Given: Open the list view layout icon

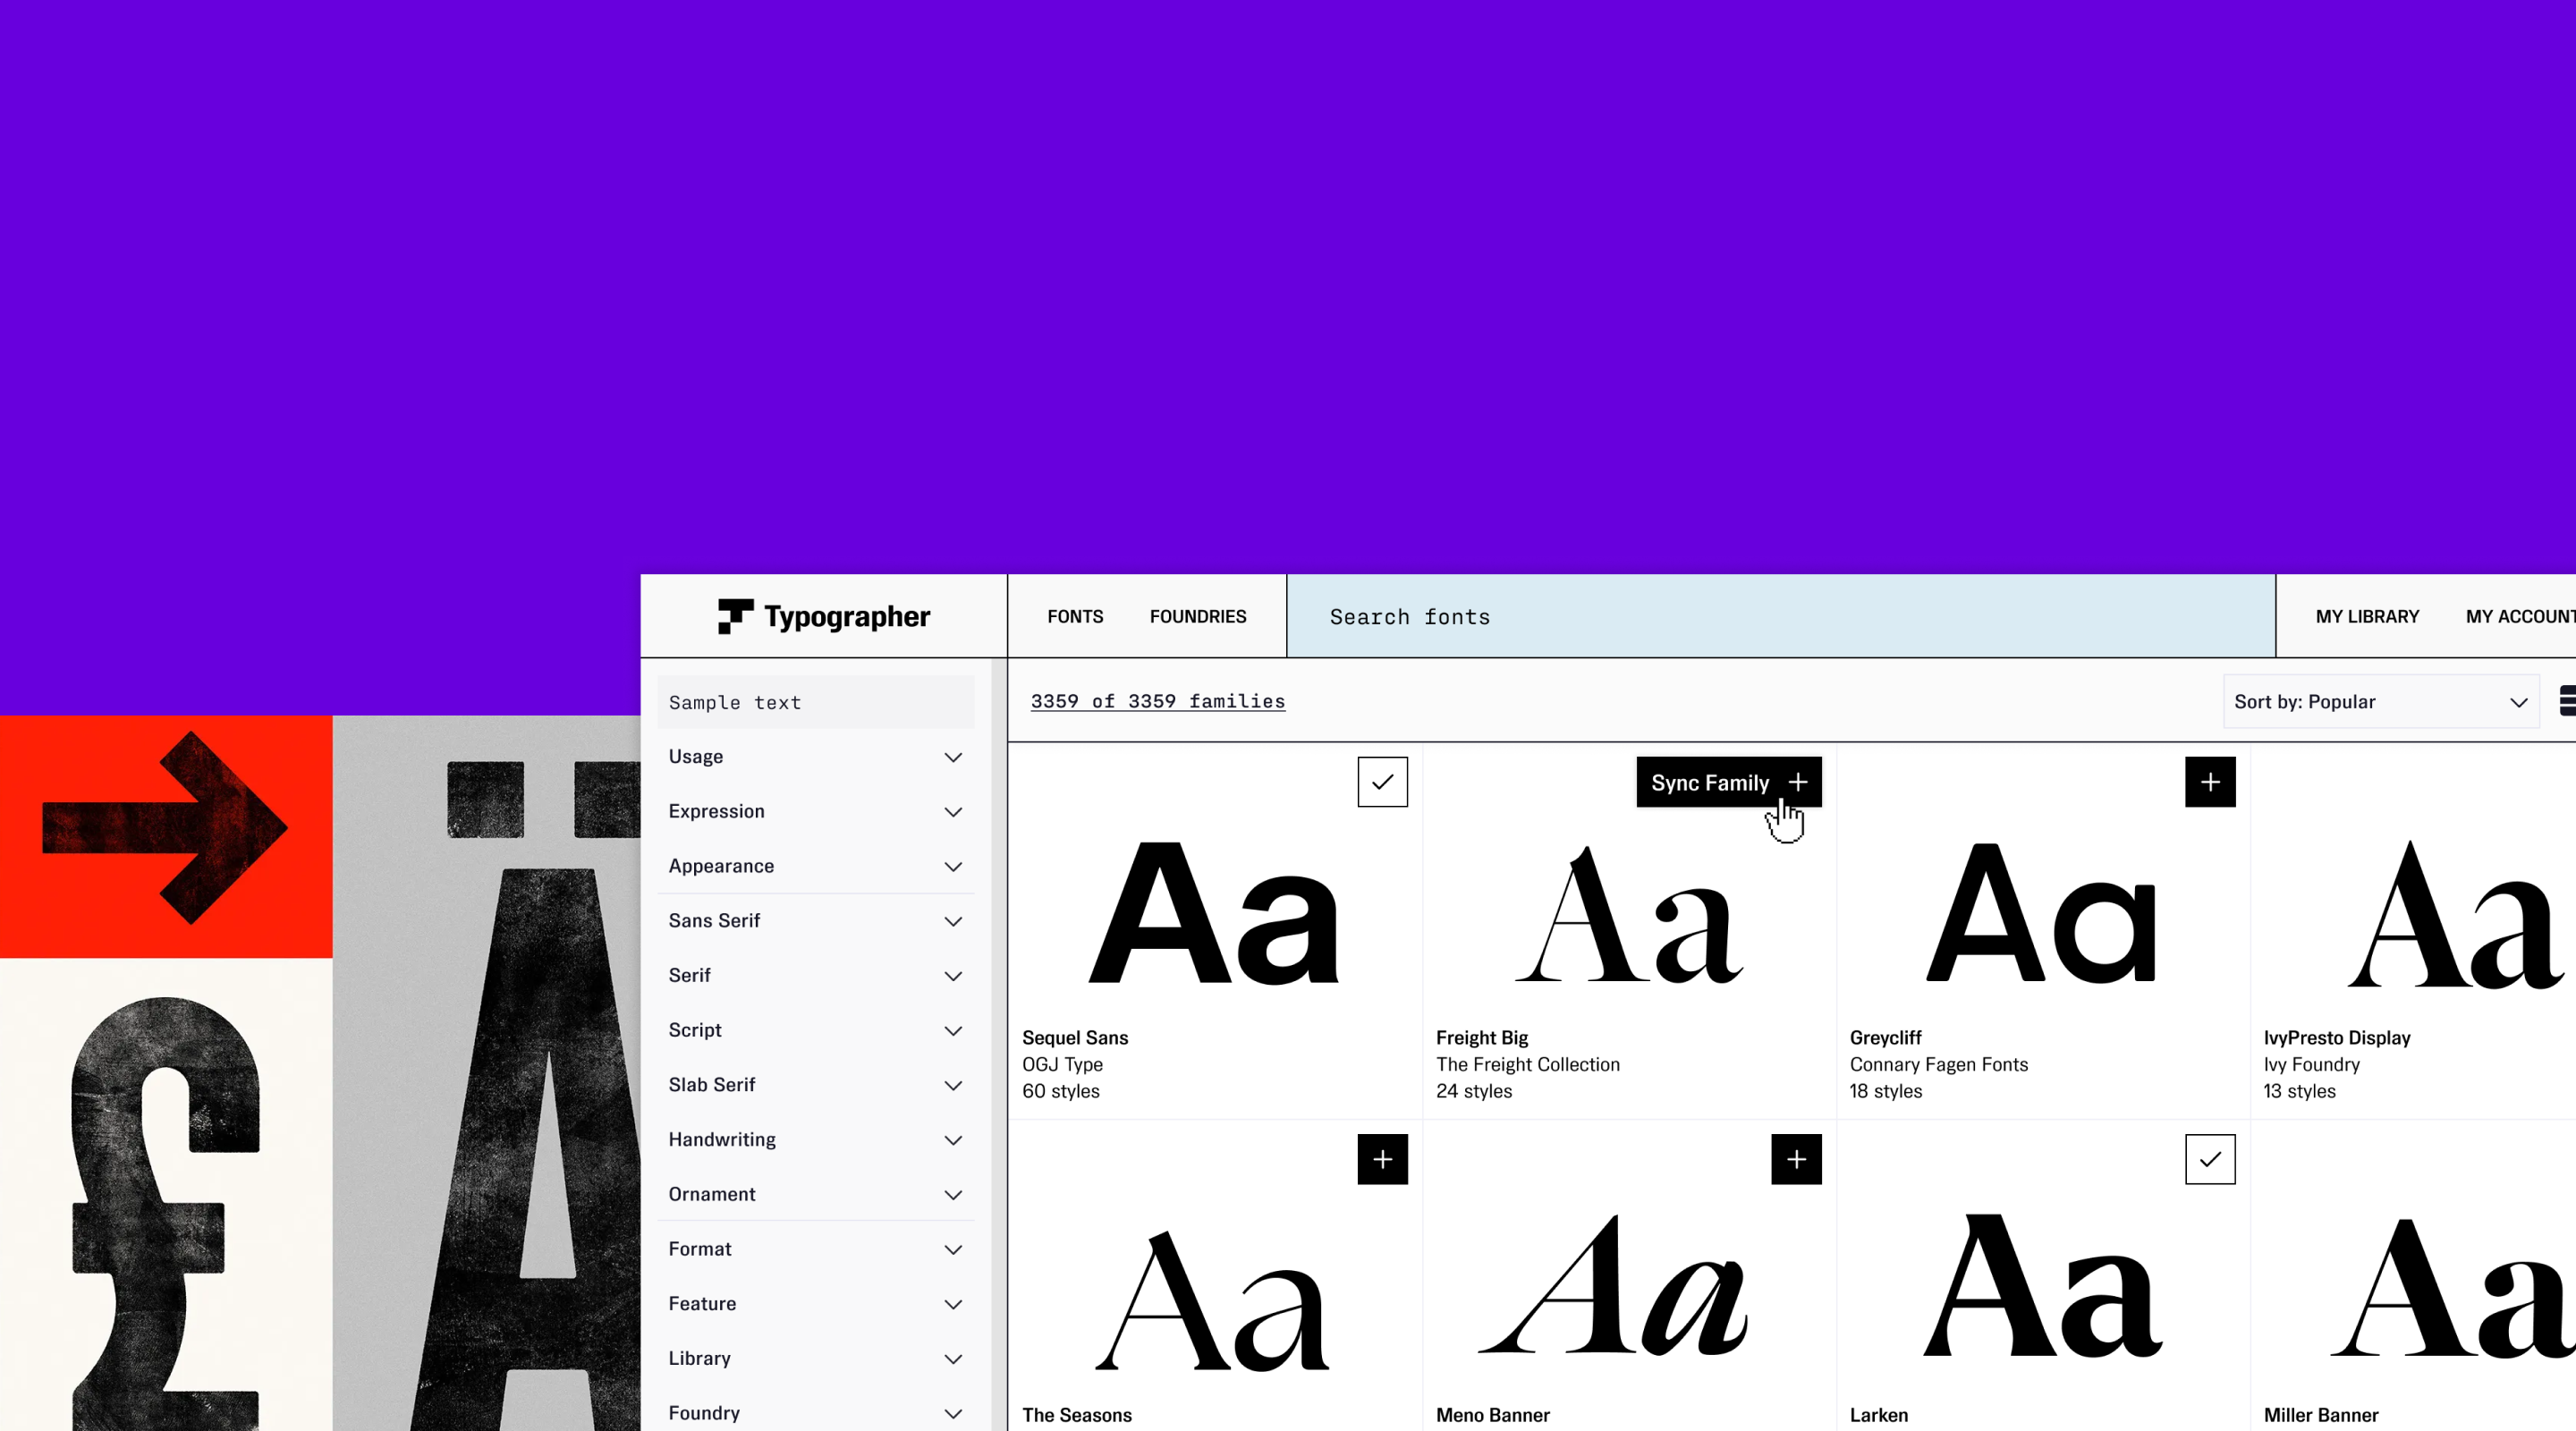Looking at the screenshot, I should (2567, 701).
